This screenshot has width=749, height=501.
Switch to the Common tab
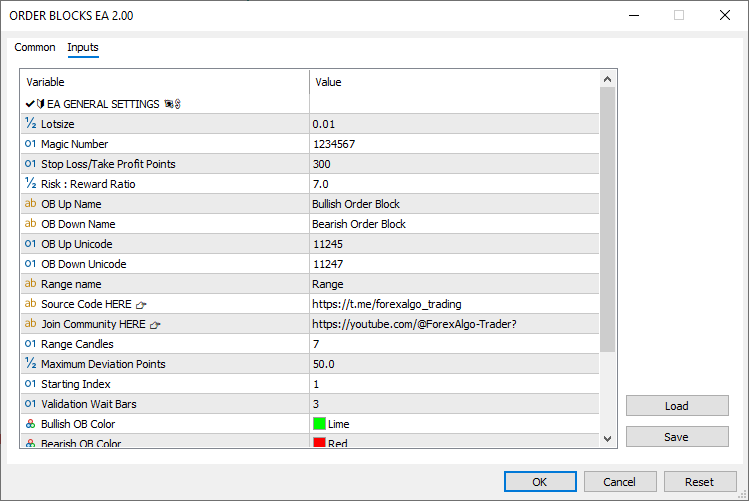(35, 47)
